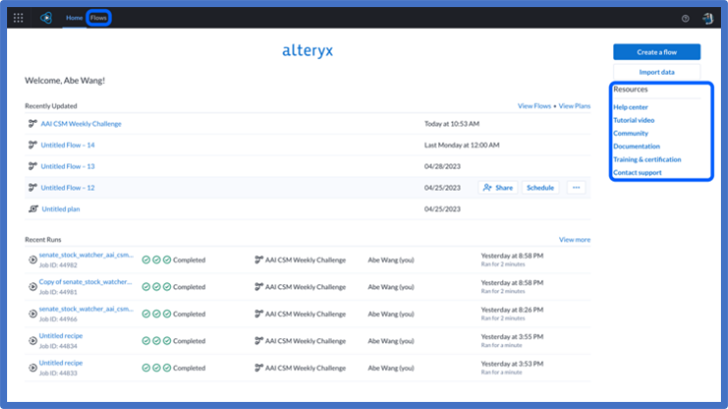Click 'Today at 10:53 AM' timestamp
The image size is (728, 409).
coord(452,124)
